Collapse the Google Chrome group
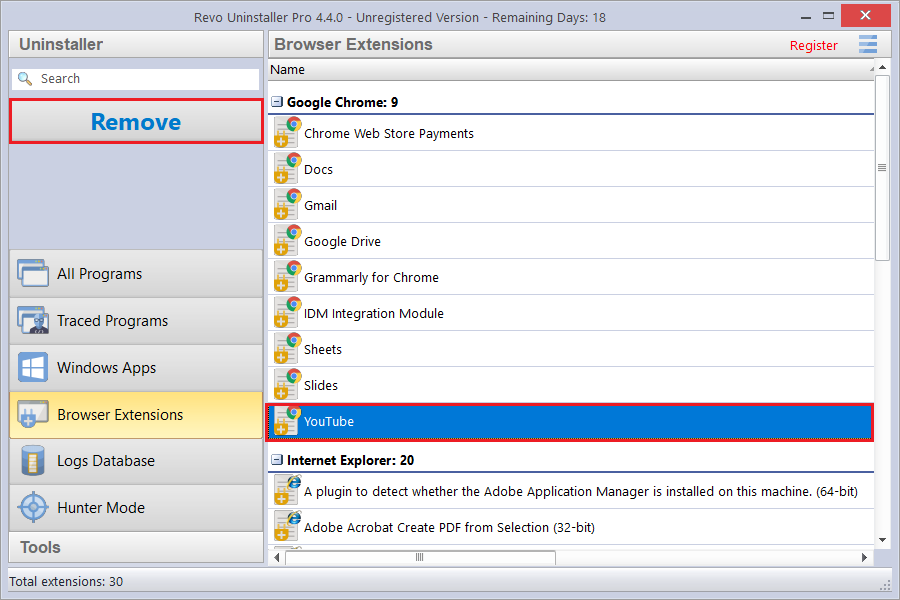Viewport: 900px width, 600px height. pyautogui.click(x=277, y=102)
